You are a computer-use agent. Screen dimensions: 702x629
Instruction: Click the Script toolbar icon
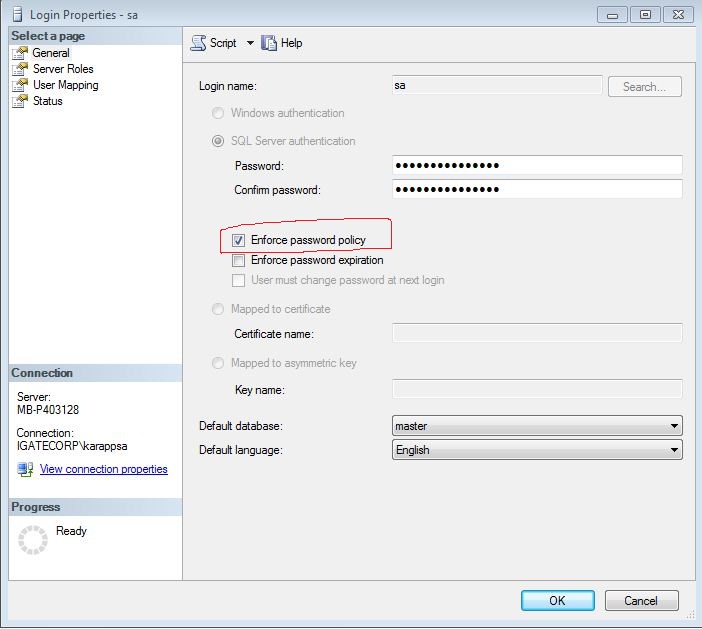click(x=198, y=43)
